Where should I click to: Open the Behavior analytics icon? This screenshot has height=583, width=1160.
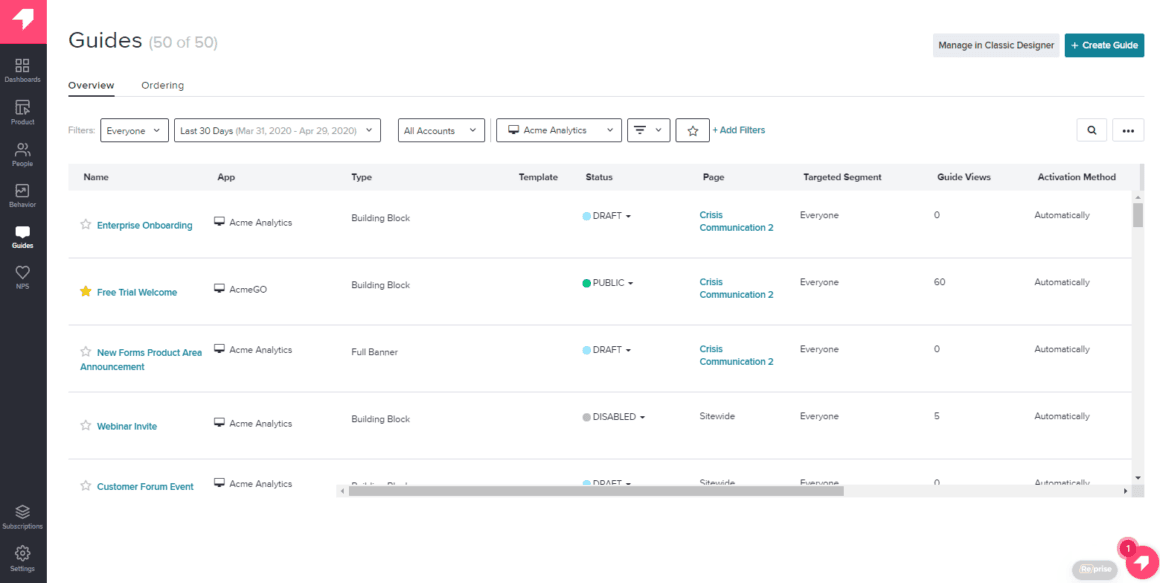tap(22, 195)
